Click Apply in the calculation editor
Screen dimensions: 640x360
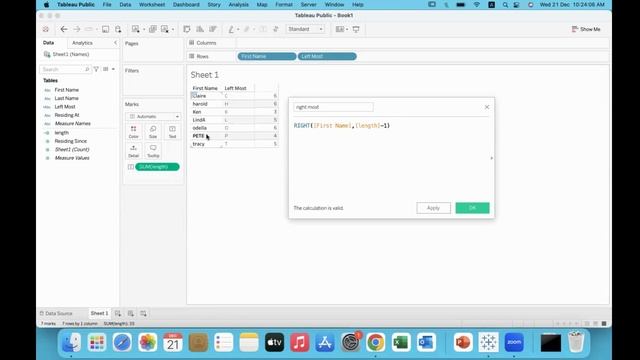click(433, 208)
